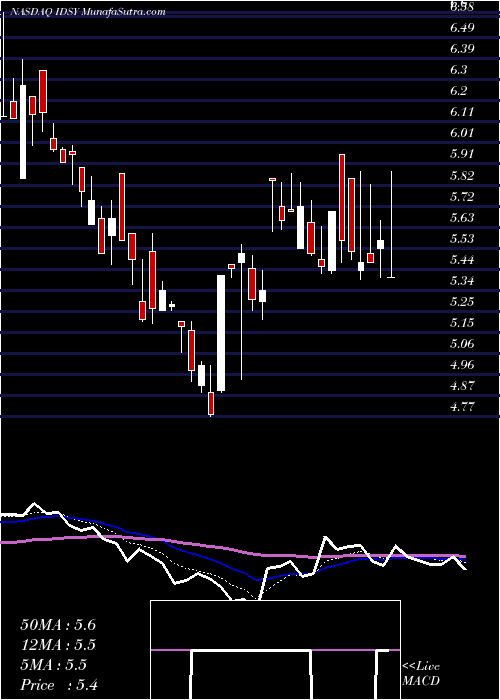Click the Price : 5.4 readout
The height and width of the screenshot is (700, 500).
click(59, 685)
